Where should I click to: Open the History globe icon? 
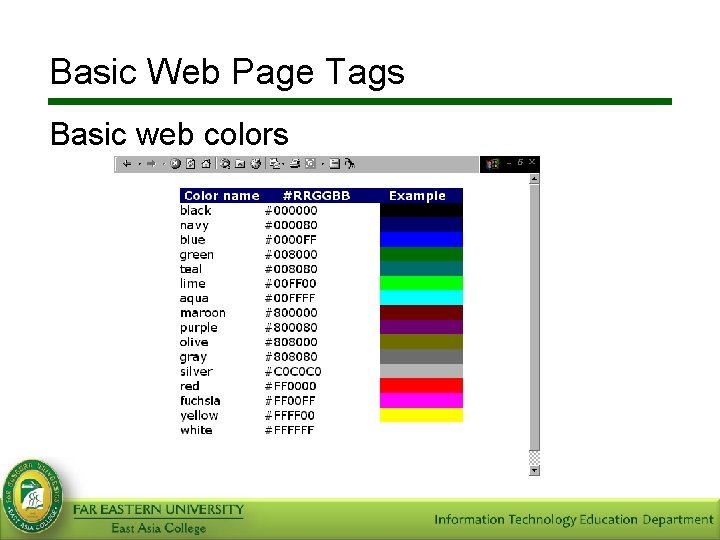coord(256,163)
